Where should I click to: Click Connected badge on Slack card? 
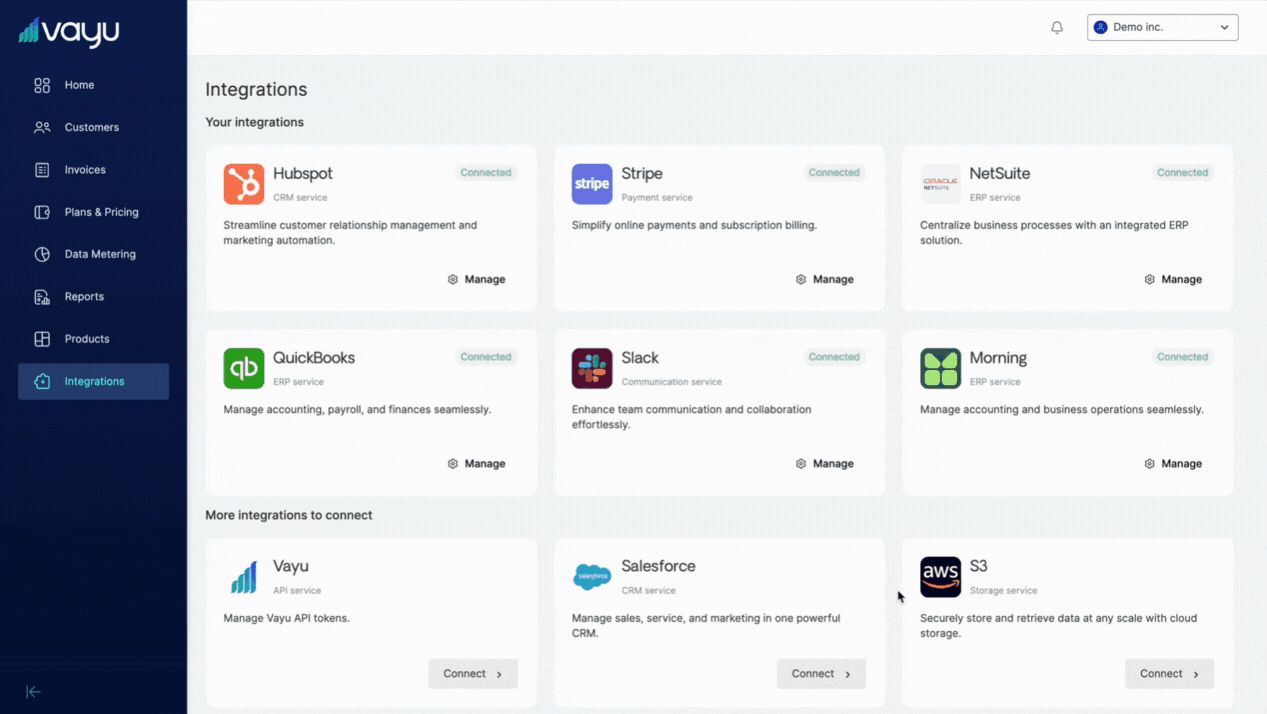coord(834,357)
